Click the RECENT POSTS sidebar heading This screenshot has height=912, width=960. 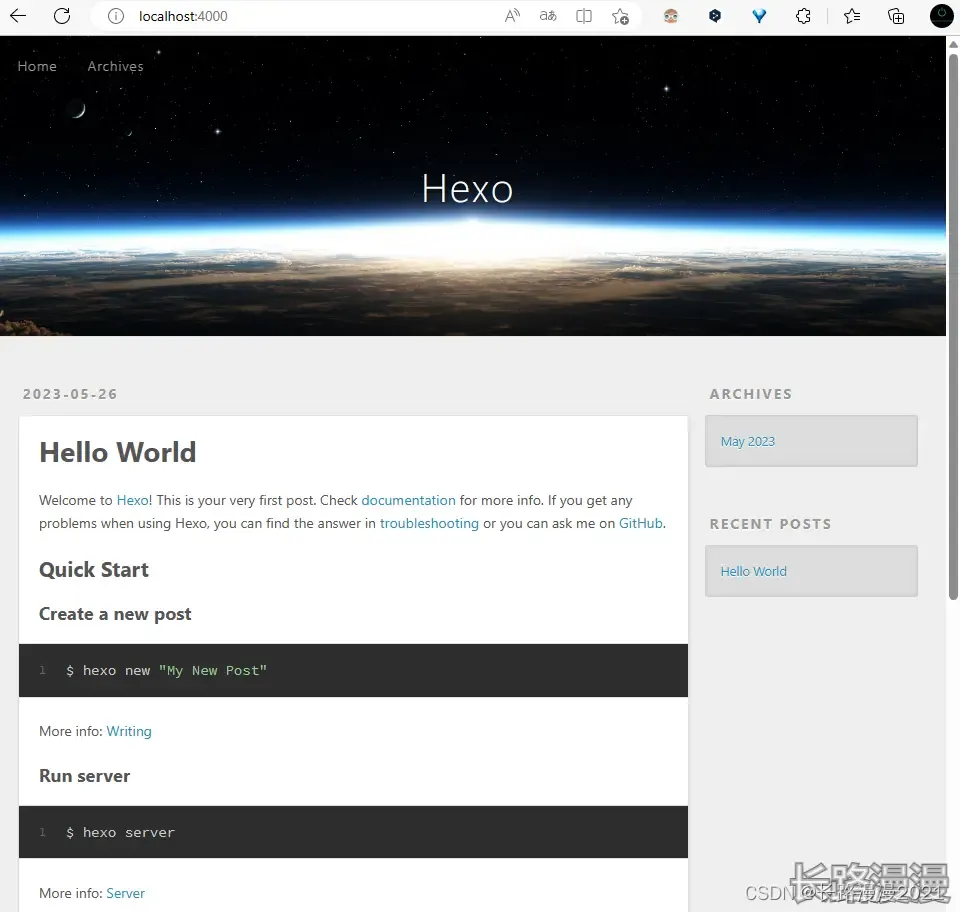(770, 524)
